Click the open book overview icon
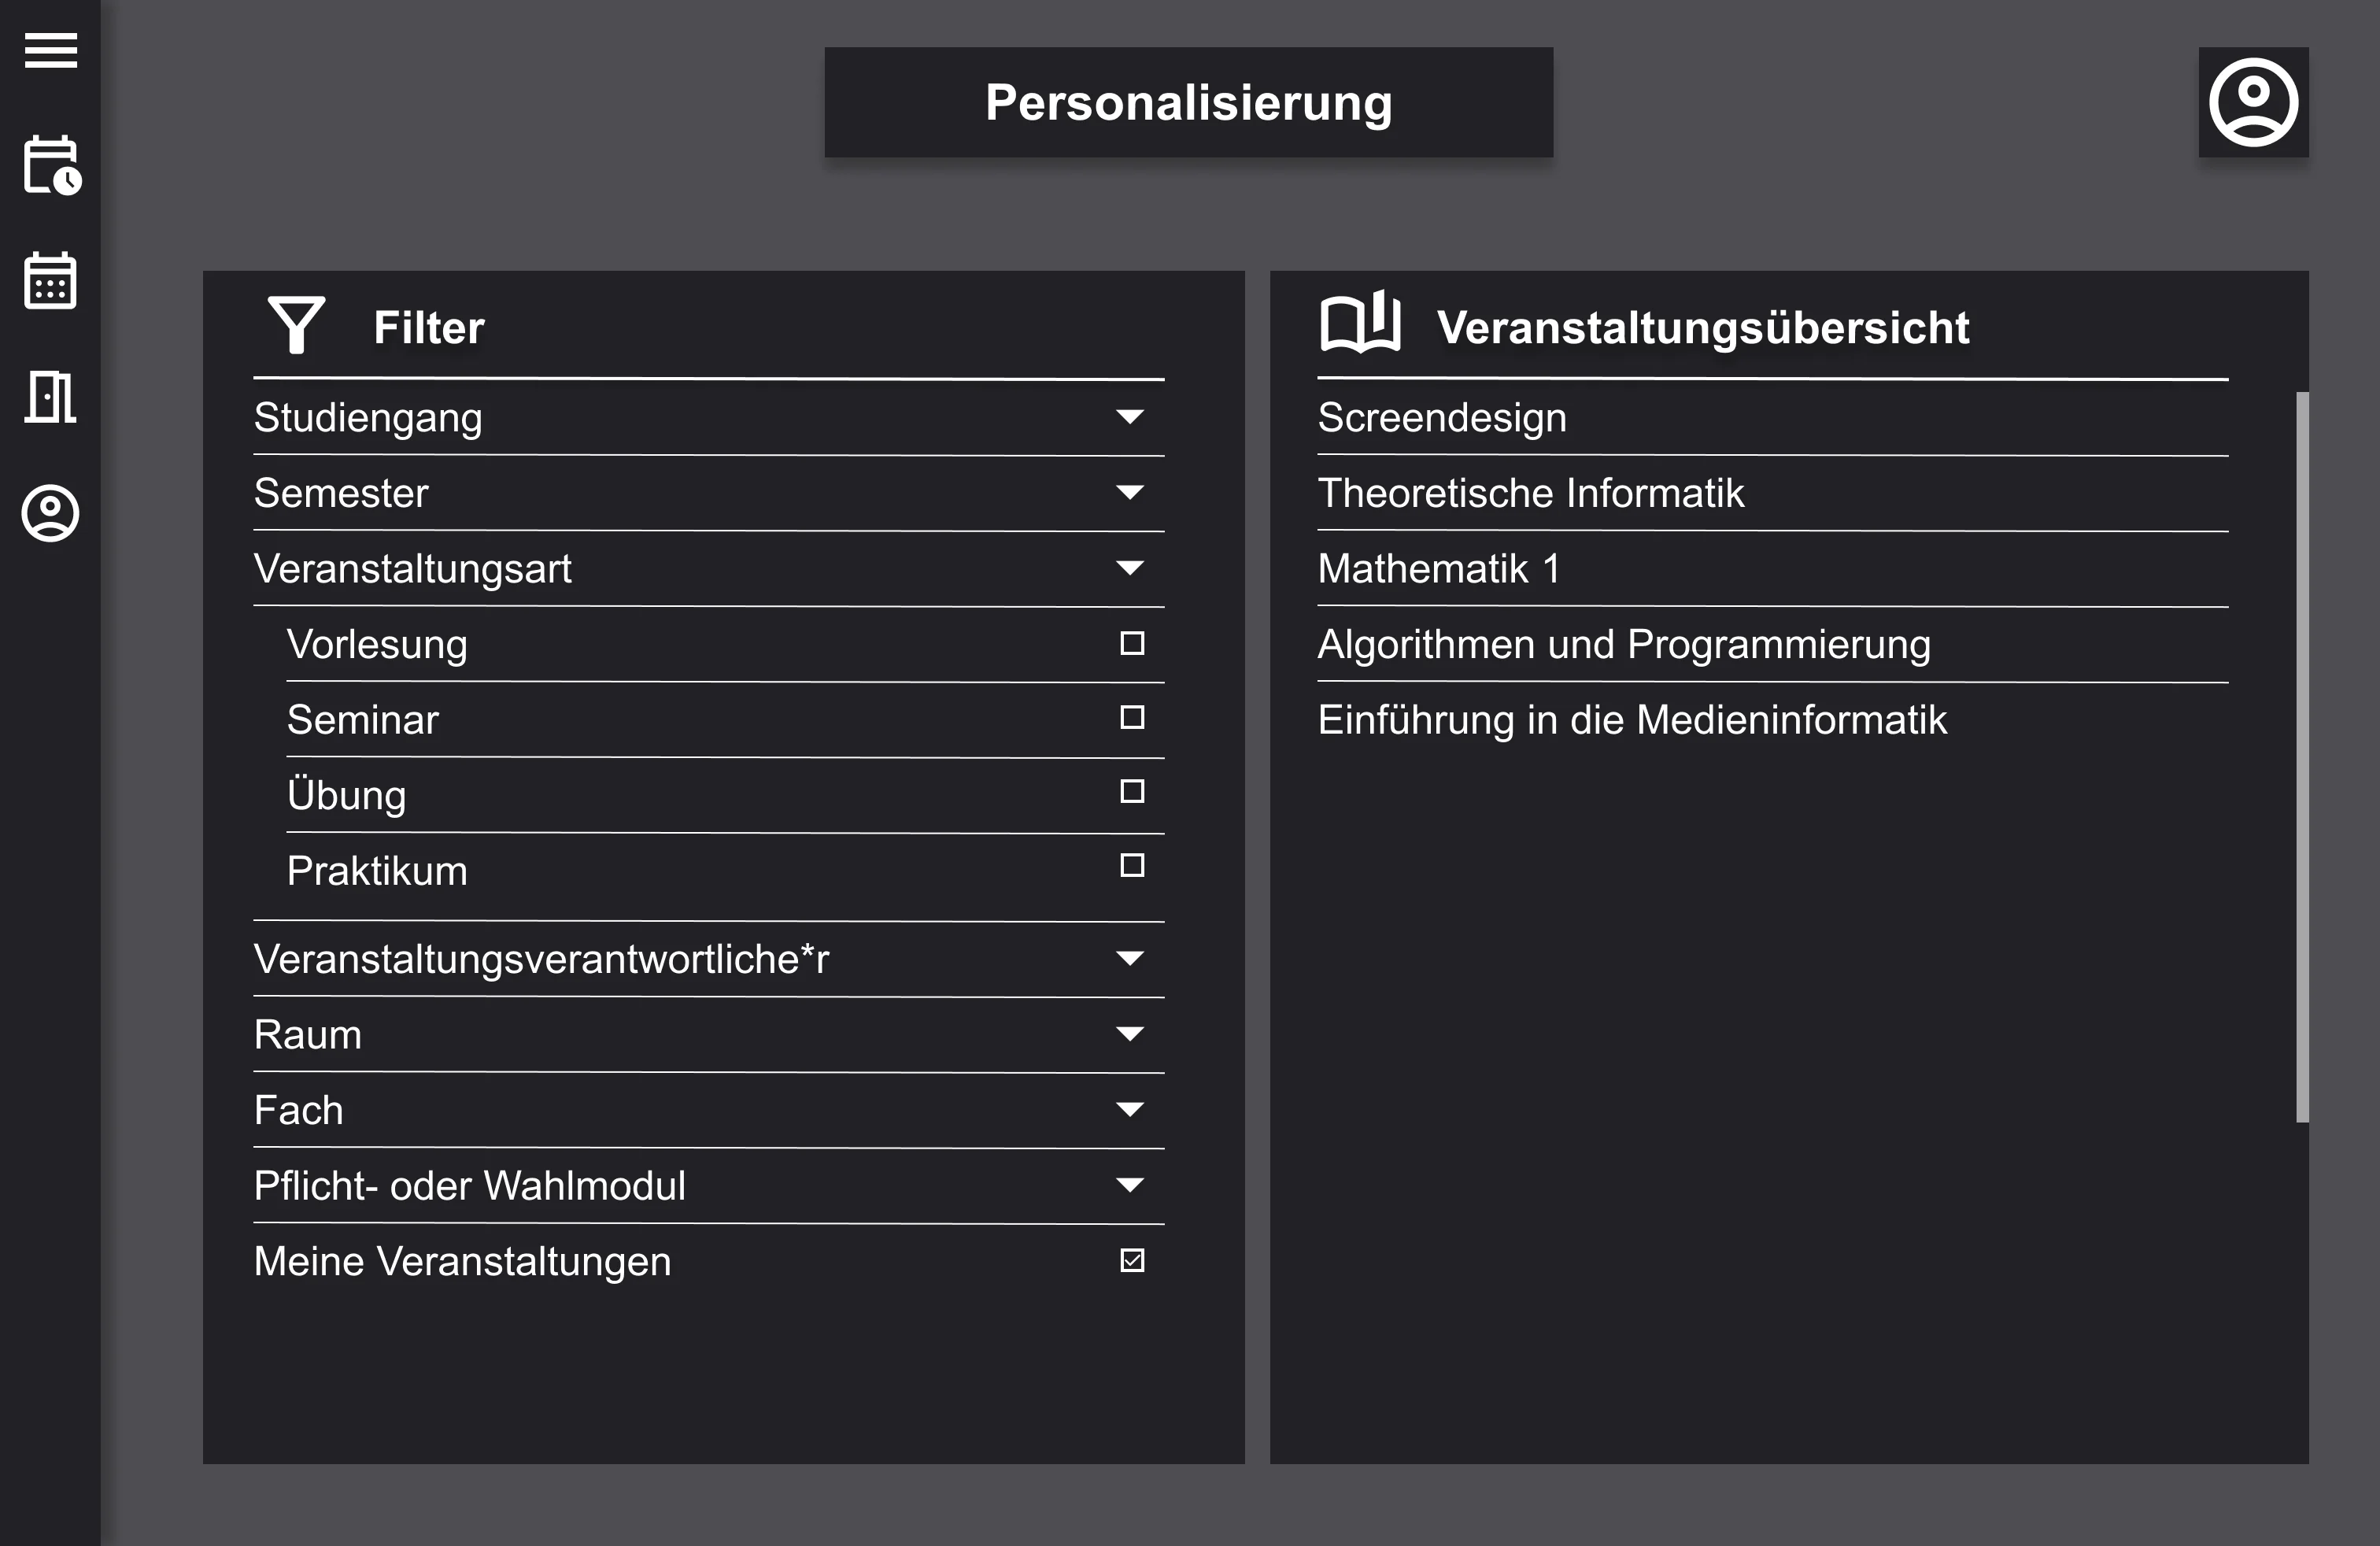The height and width of the screenshot is (1546, 2380). pyautogui.click(x=1359, y=323)
